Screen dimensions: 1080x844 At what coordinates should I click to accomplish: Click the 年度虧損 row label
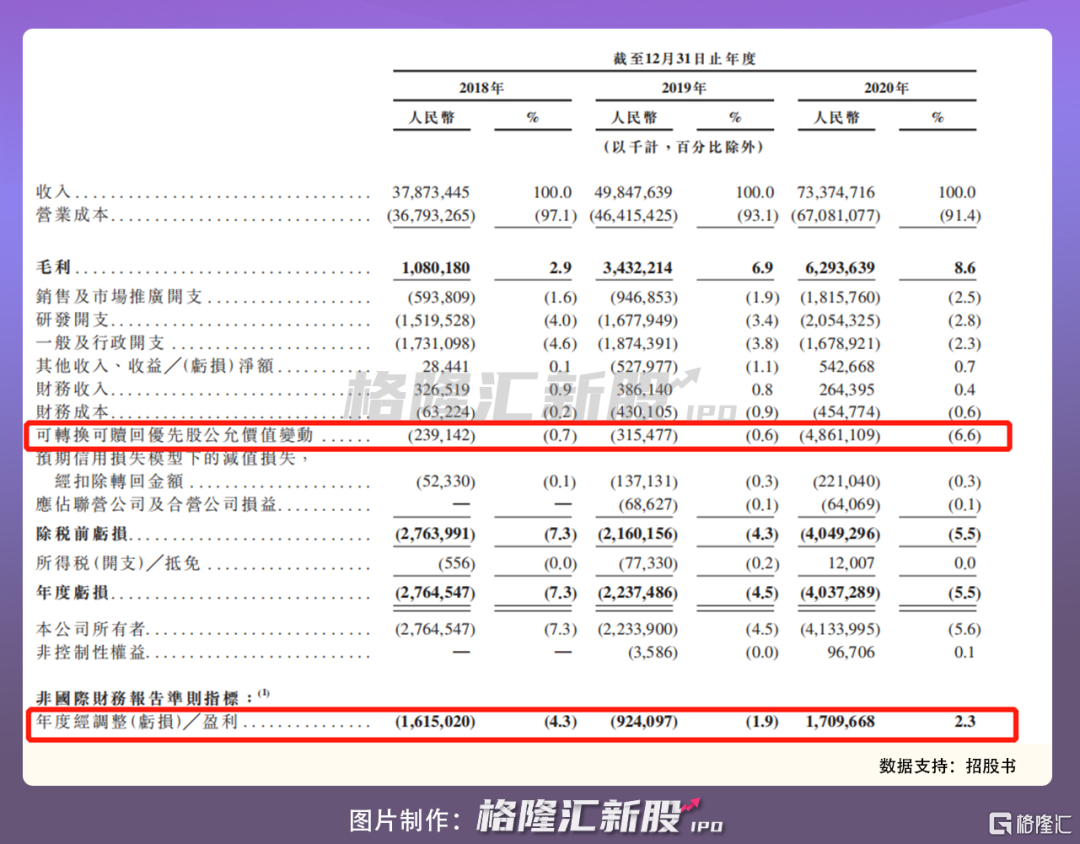[72, 593]
